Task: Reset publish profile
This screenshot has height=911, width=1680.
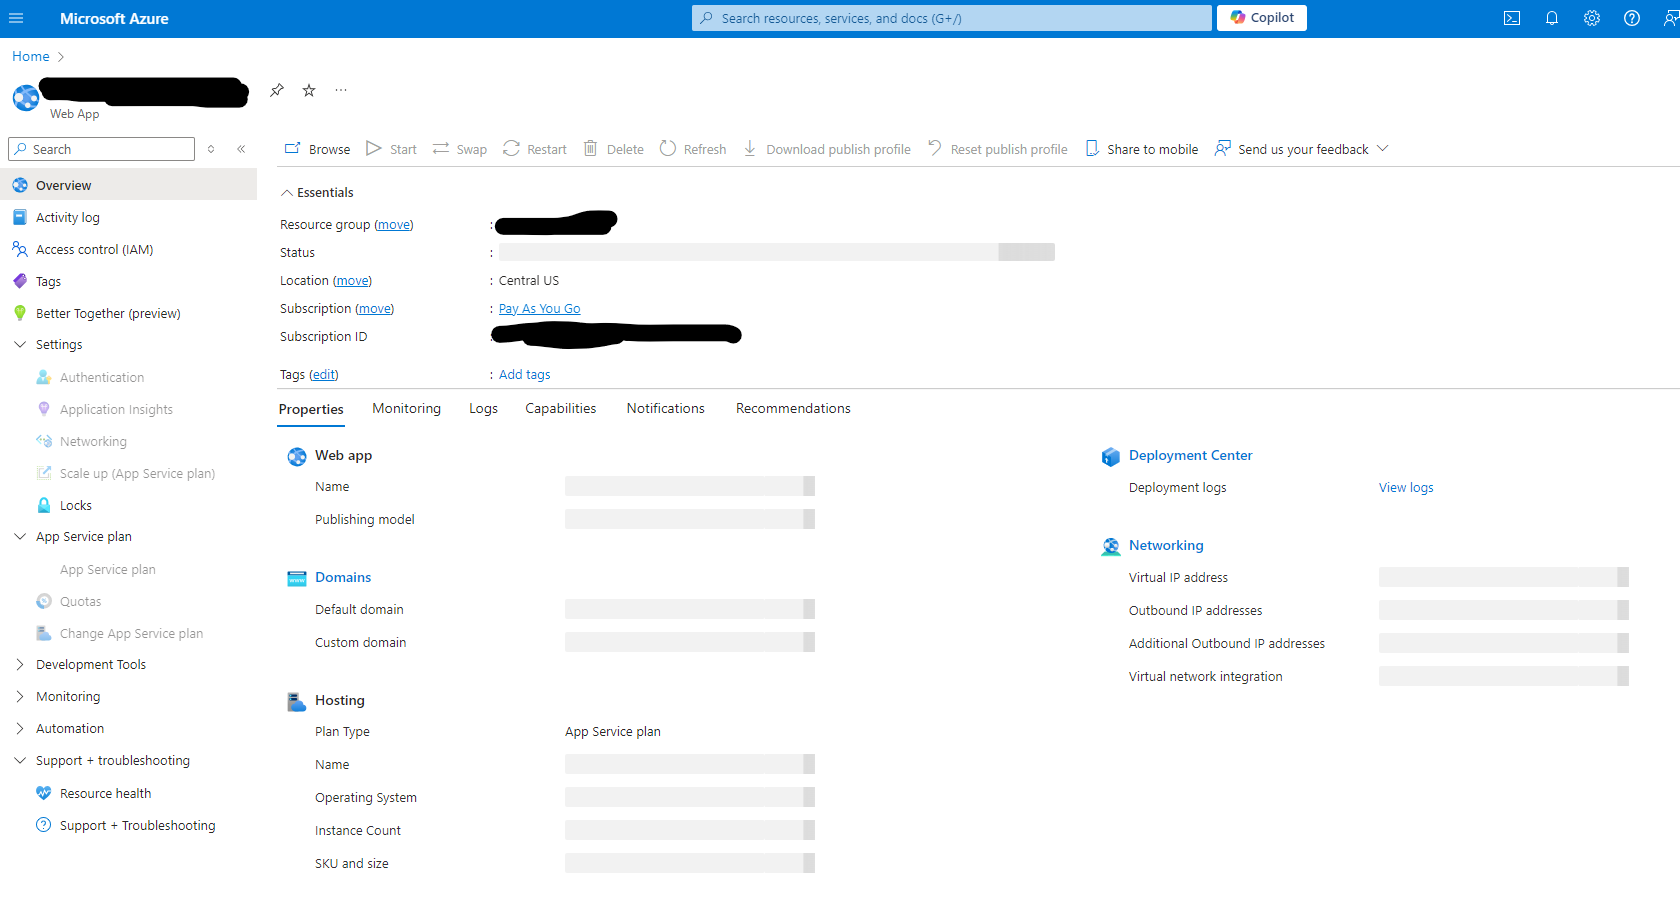Action: click(998, 149)
